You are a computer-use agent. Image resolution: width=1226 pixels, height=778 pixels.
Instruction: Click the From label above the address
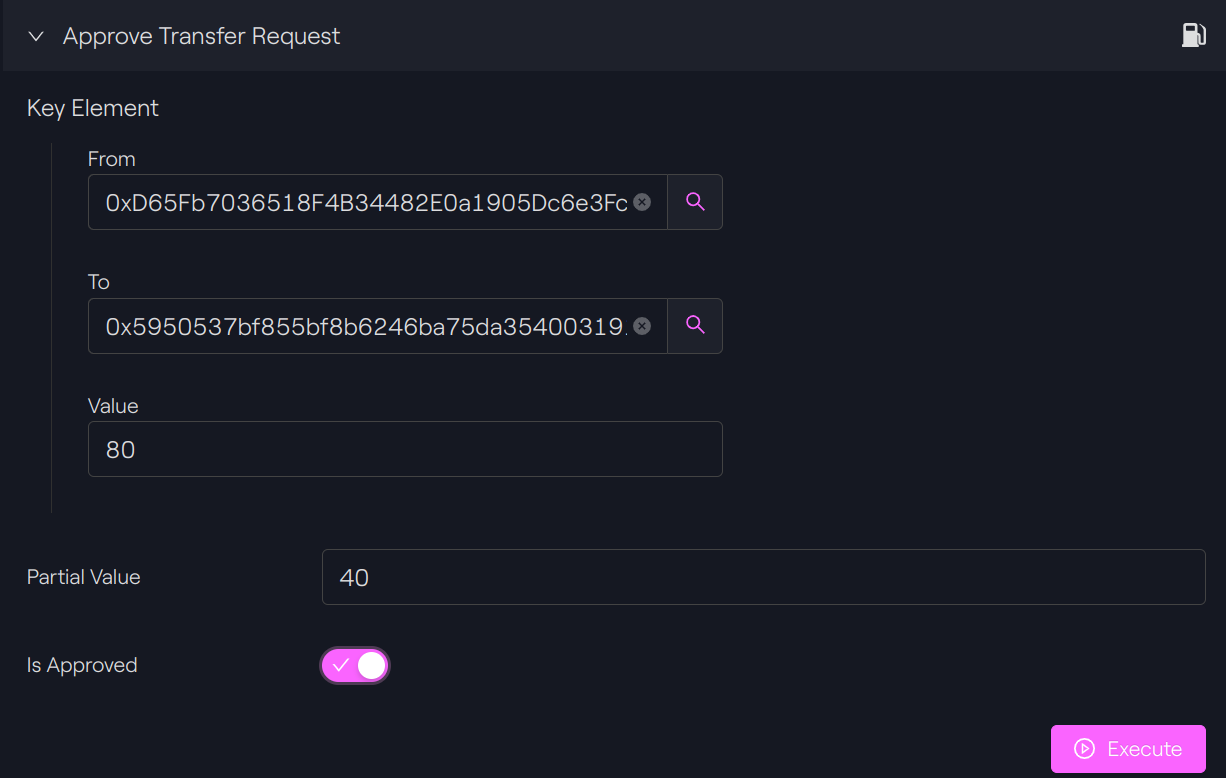click(112, 159)
